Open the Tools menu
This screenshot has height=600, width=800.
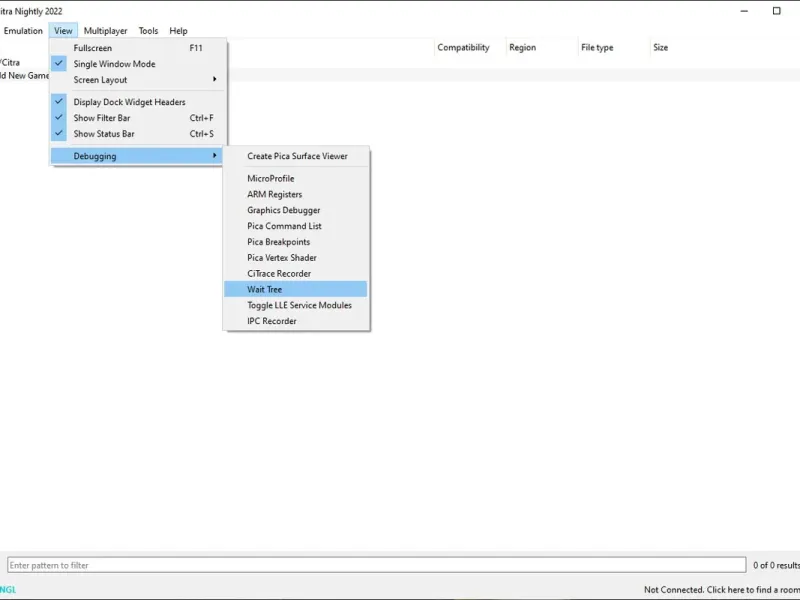point(148,31)
